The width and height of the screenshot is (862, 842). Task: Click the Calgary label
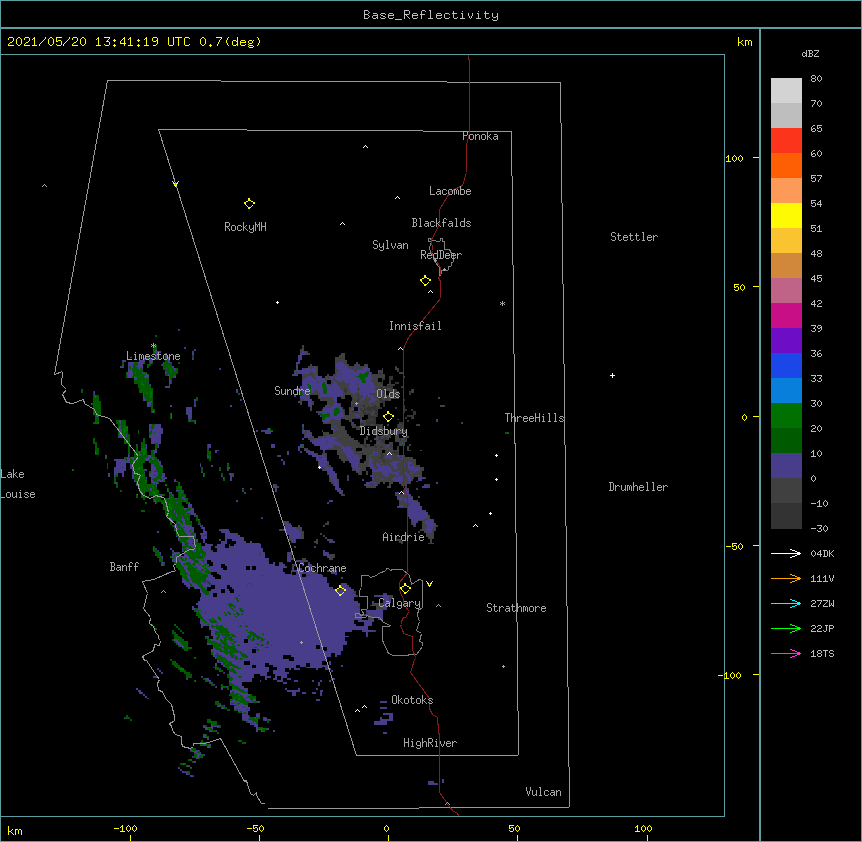[399, 603]
